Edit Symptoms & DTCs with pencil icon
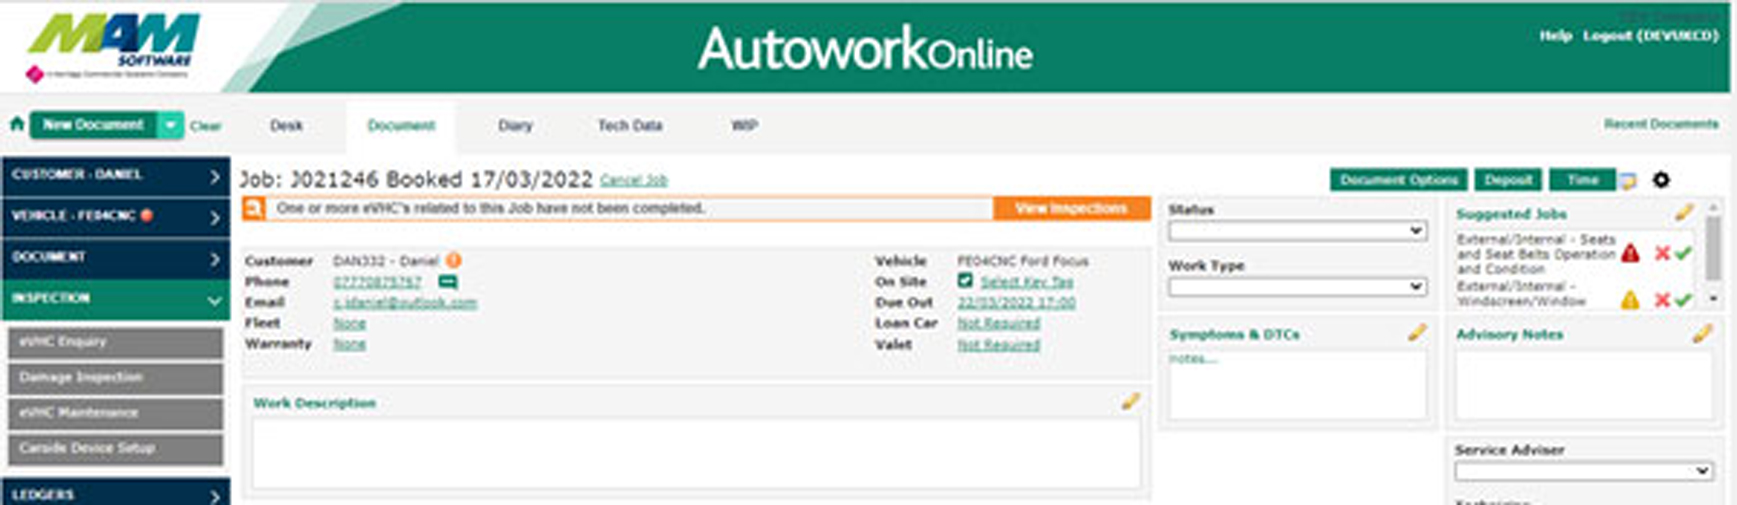 point(1417,333)
